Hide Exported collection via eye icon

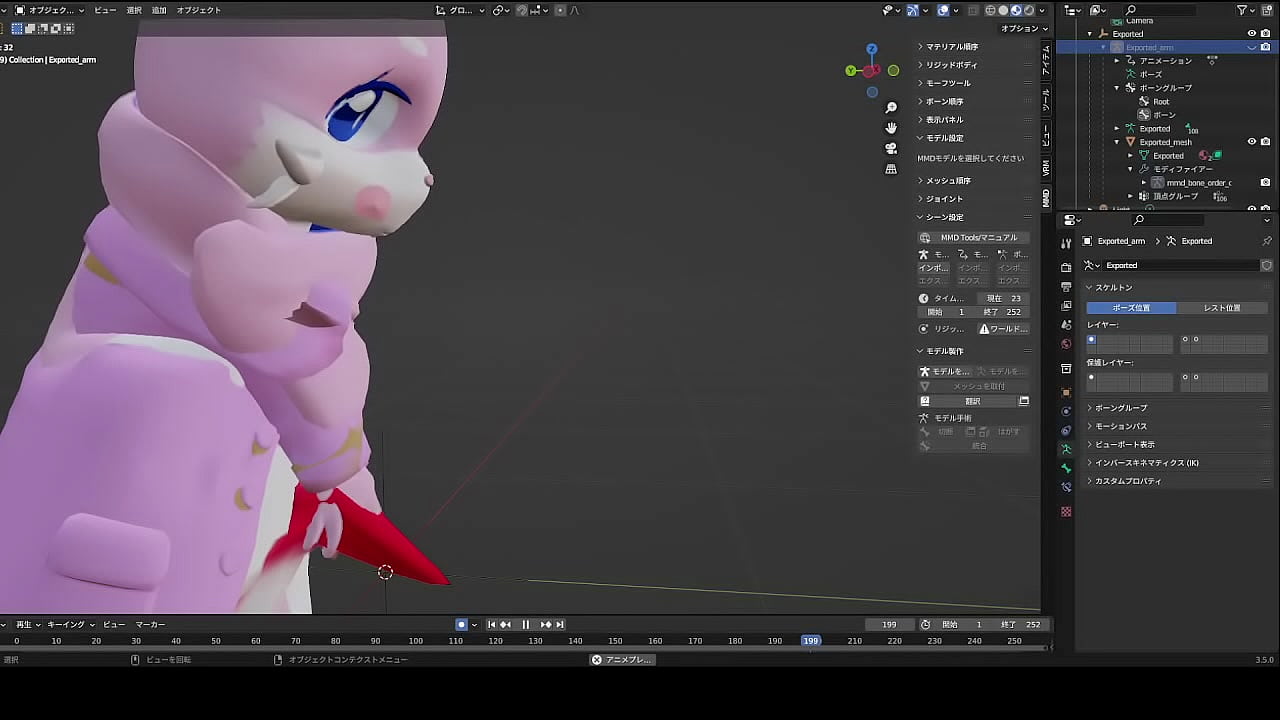(1252, 34)
